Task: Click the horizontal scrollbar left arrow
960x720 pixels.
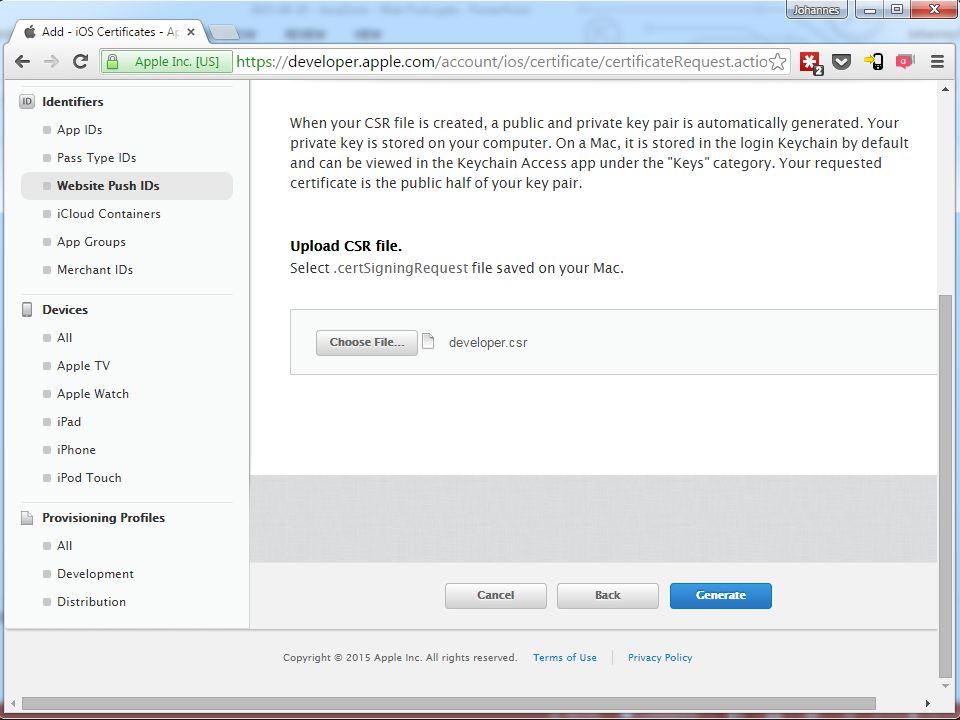Action: click(x=13, y=703)
